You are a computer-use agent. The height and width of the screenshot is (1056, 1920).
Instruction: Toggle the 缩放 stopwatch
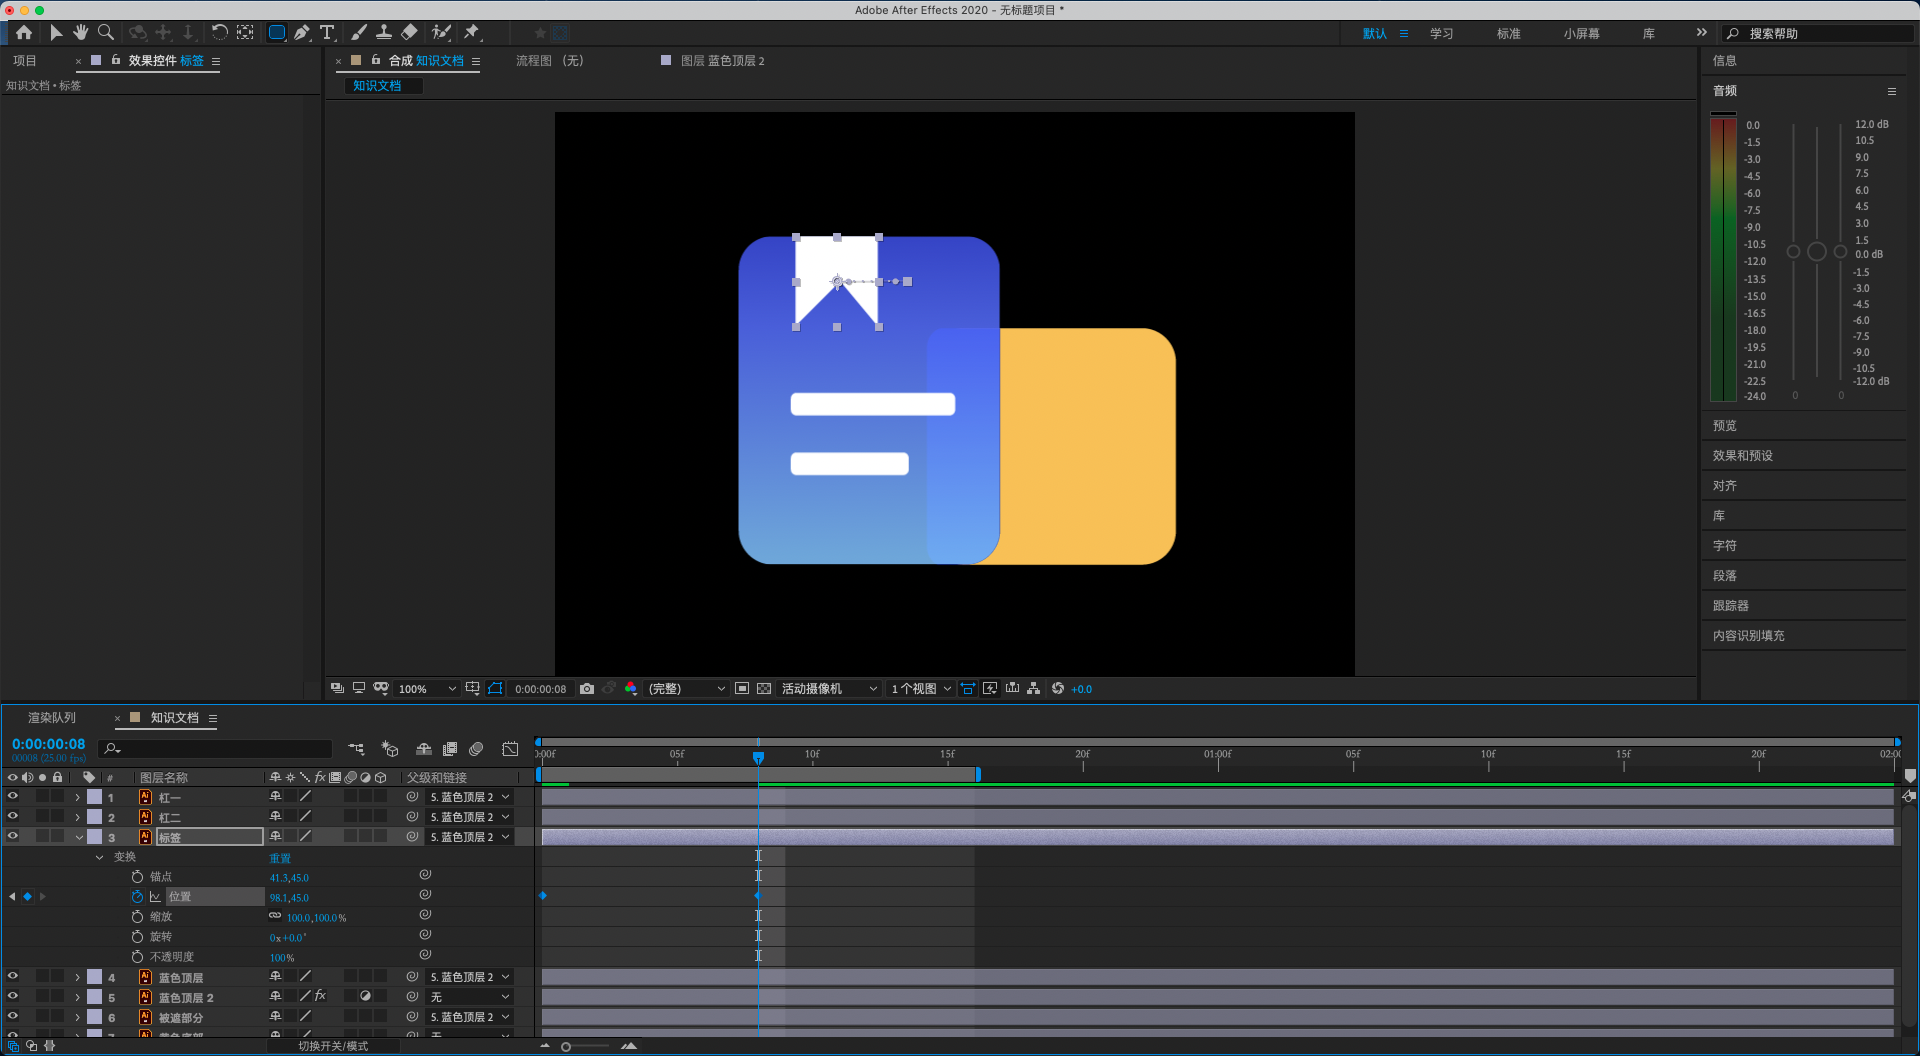point(138,917)
